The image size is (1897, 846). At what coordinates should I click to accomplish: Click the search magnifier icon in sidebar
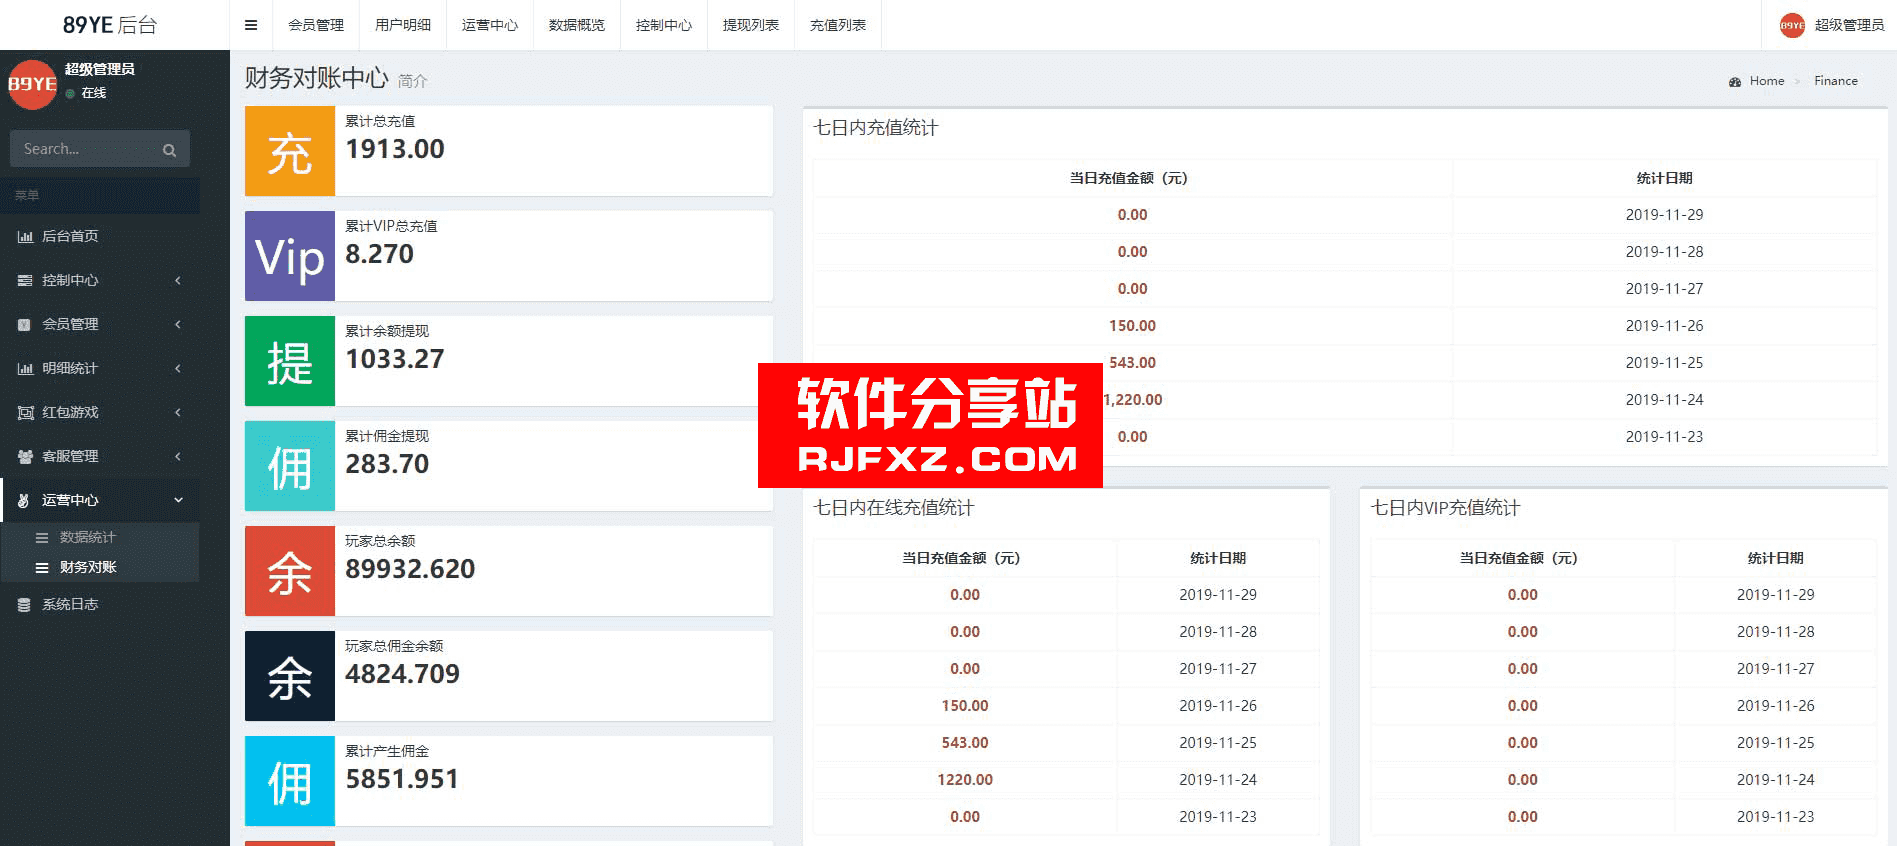(x=169, y=150)
